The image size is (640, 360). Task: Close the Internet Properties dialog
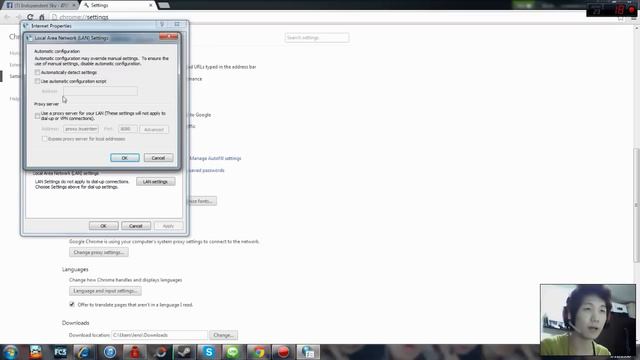178,24
